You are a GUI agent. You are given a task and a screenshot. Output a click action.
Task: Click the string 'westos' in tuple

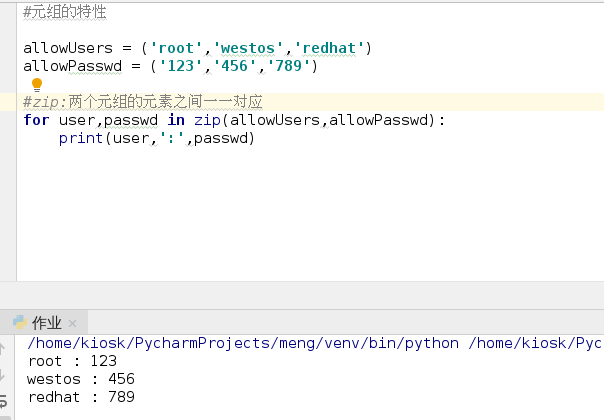(248, 48)
